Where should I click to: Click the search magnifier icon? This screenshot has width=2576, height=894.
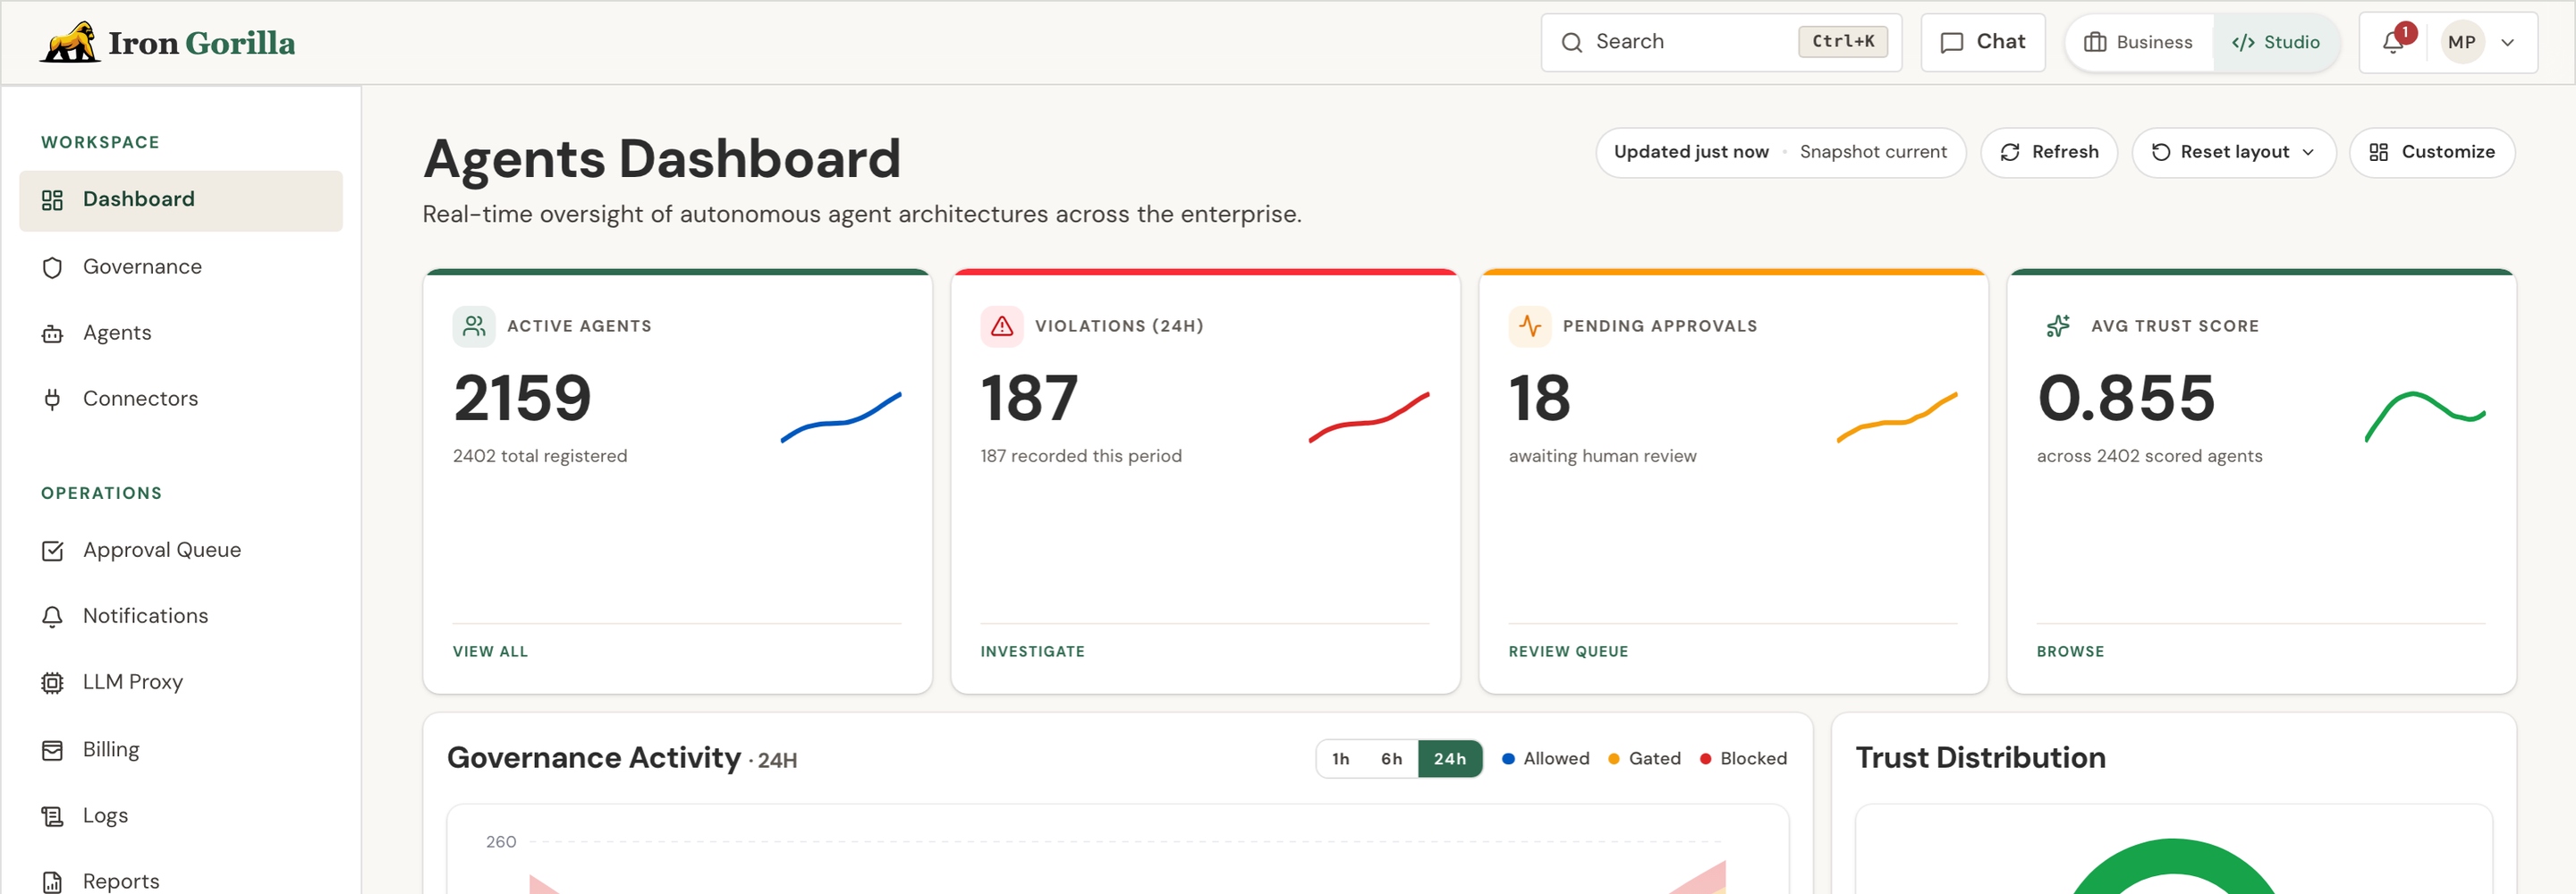pyautogui.click(x=1572, y=42)
